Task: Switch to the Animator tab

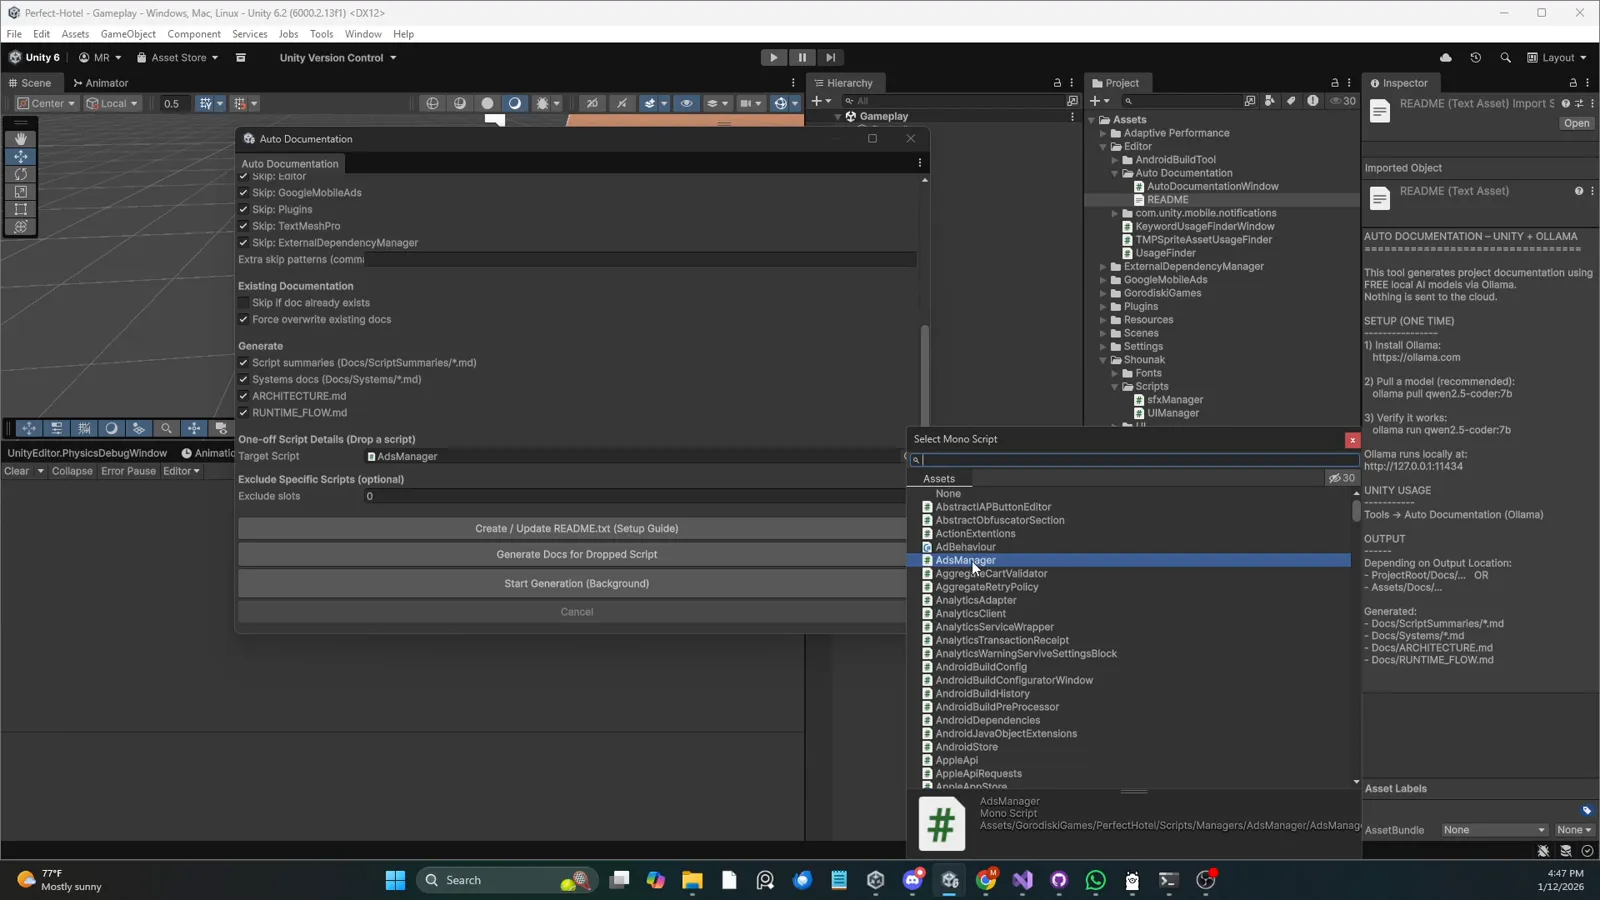Action: click(101, 83)
